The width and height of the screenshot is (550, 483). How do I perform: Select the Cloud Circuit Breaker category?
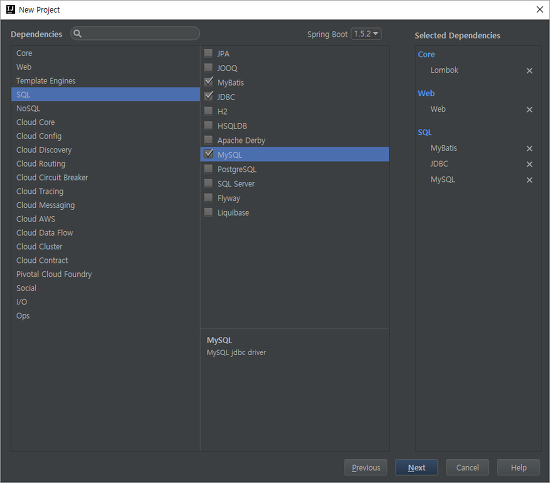(105, 177)
